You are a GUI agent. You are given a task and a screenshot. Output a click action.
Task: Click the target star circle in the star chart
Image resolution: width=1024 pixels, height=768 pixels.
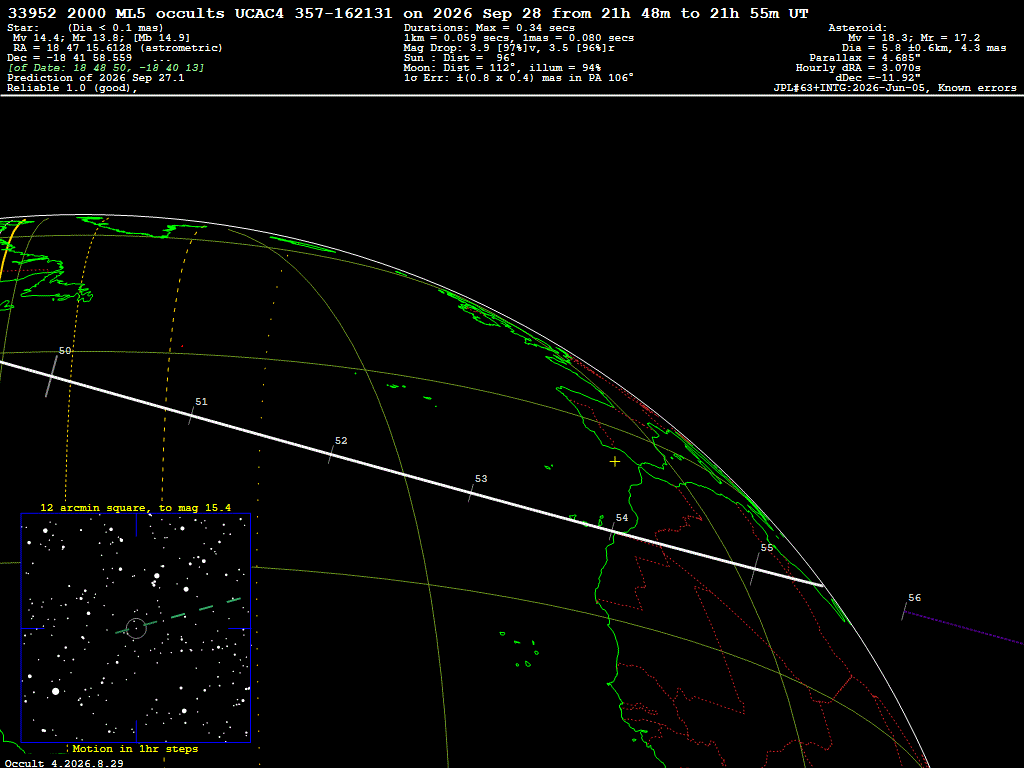pos(136,628)
